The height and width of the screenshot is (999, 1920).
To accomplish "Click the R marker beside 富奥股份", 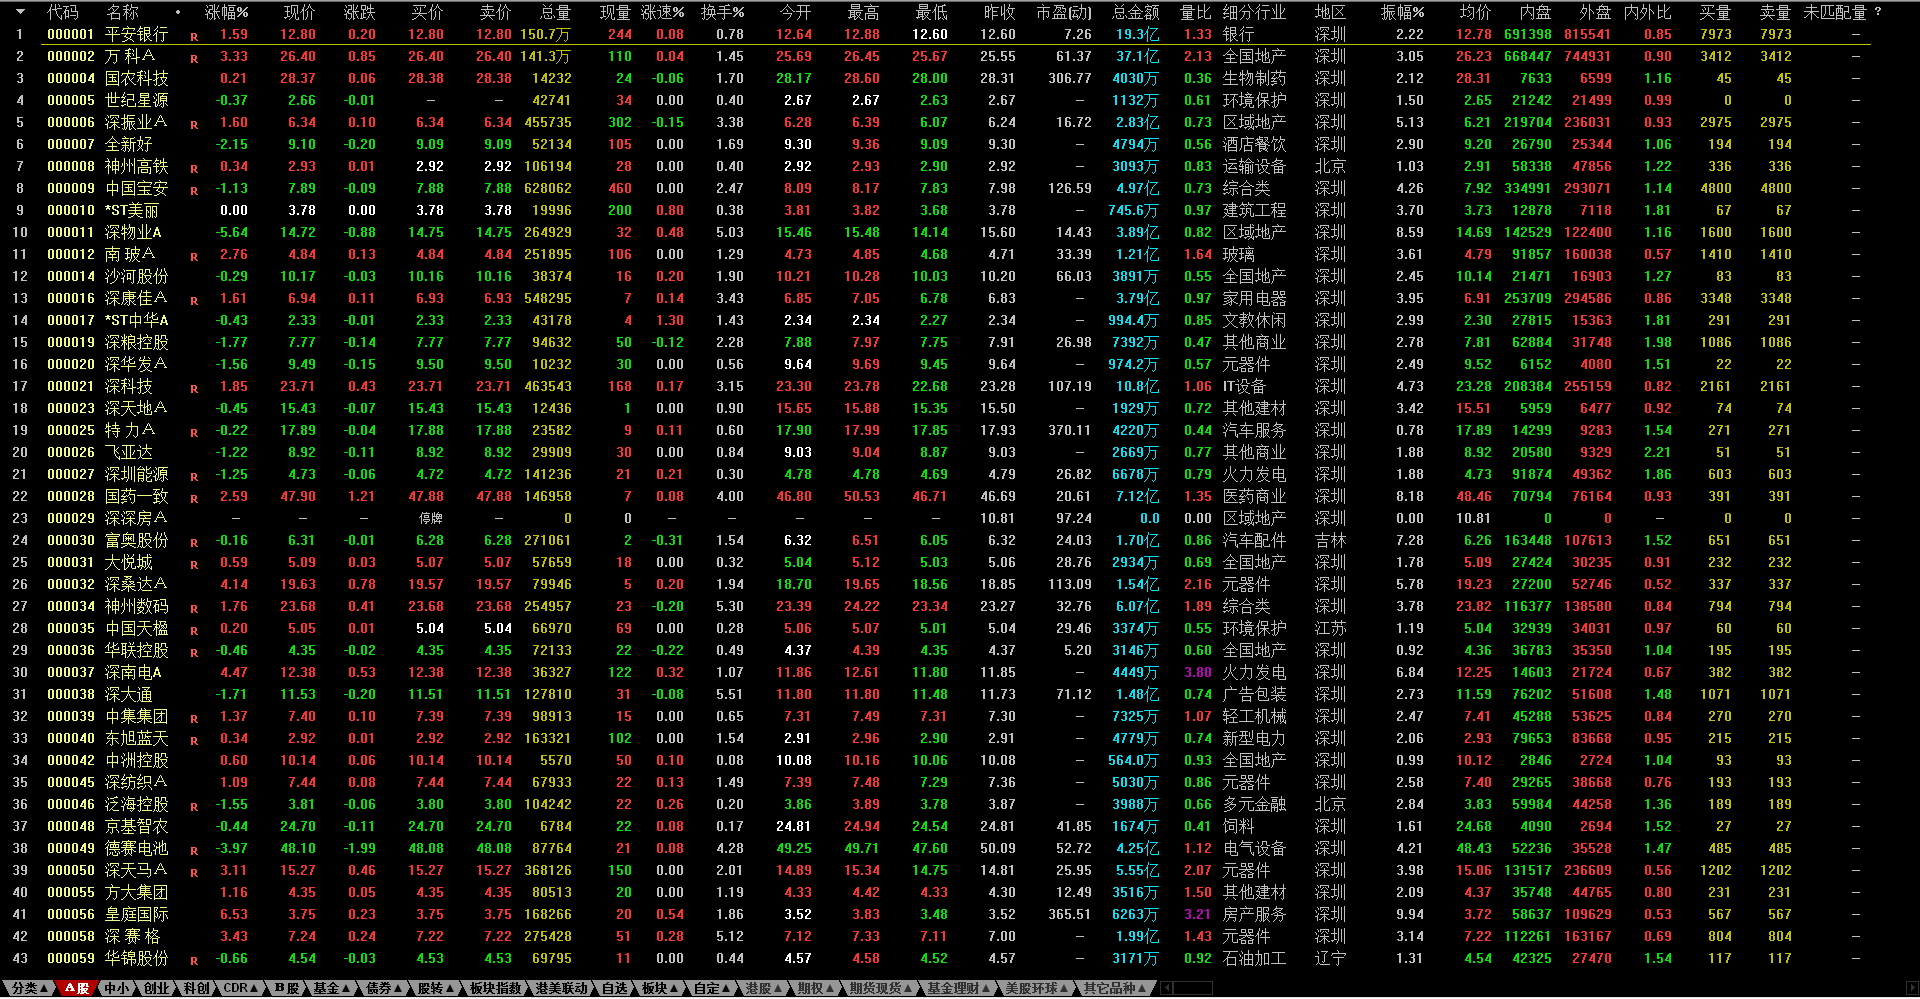I will 194,543.
